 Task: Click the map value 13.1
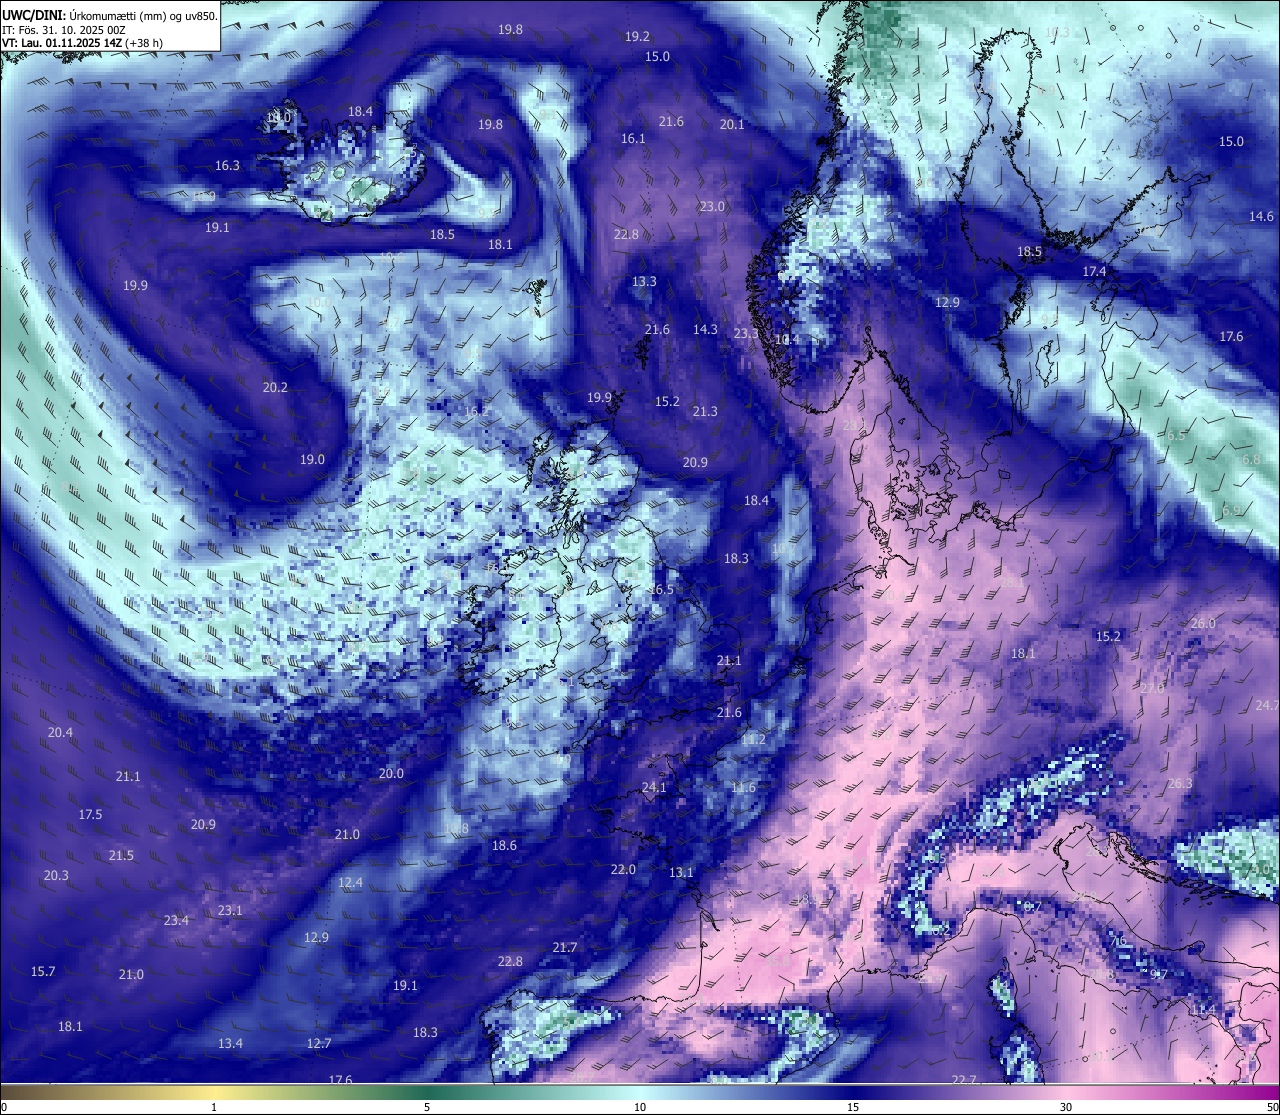(x=681, y=872)
